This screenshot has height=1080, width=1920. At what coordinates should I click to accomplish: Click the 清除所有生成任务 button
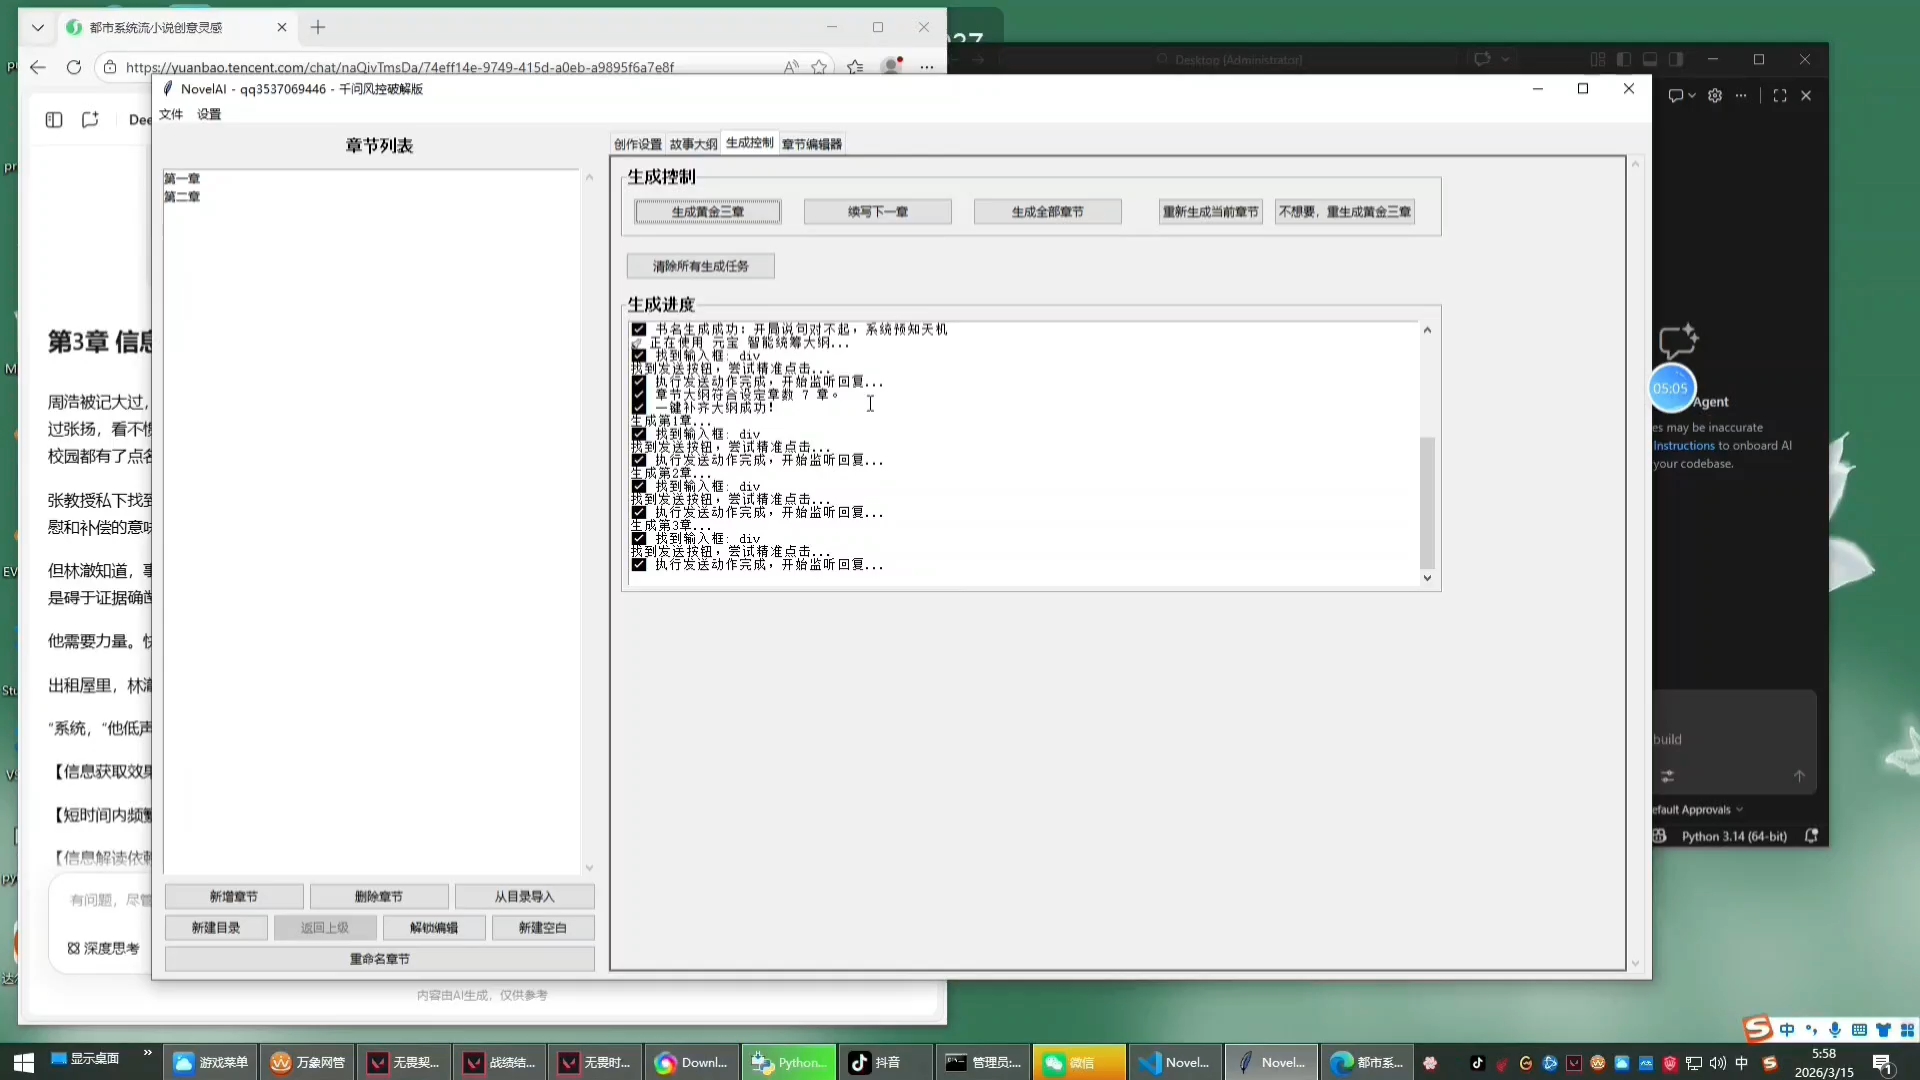(x=700, y=266)
